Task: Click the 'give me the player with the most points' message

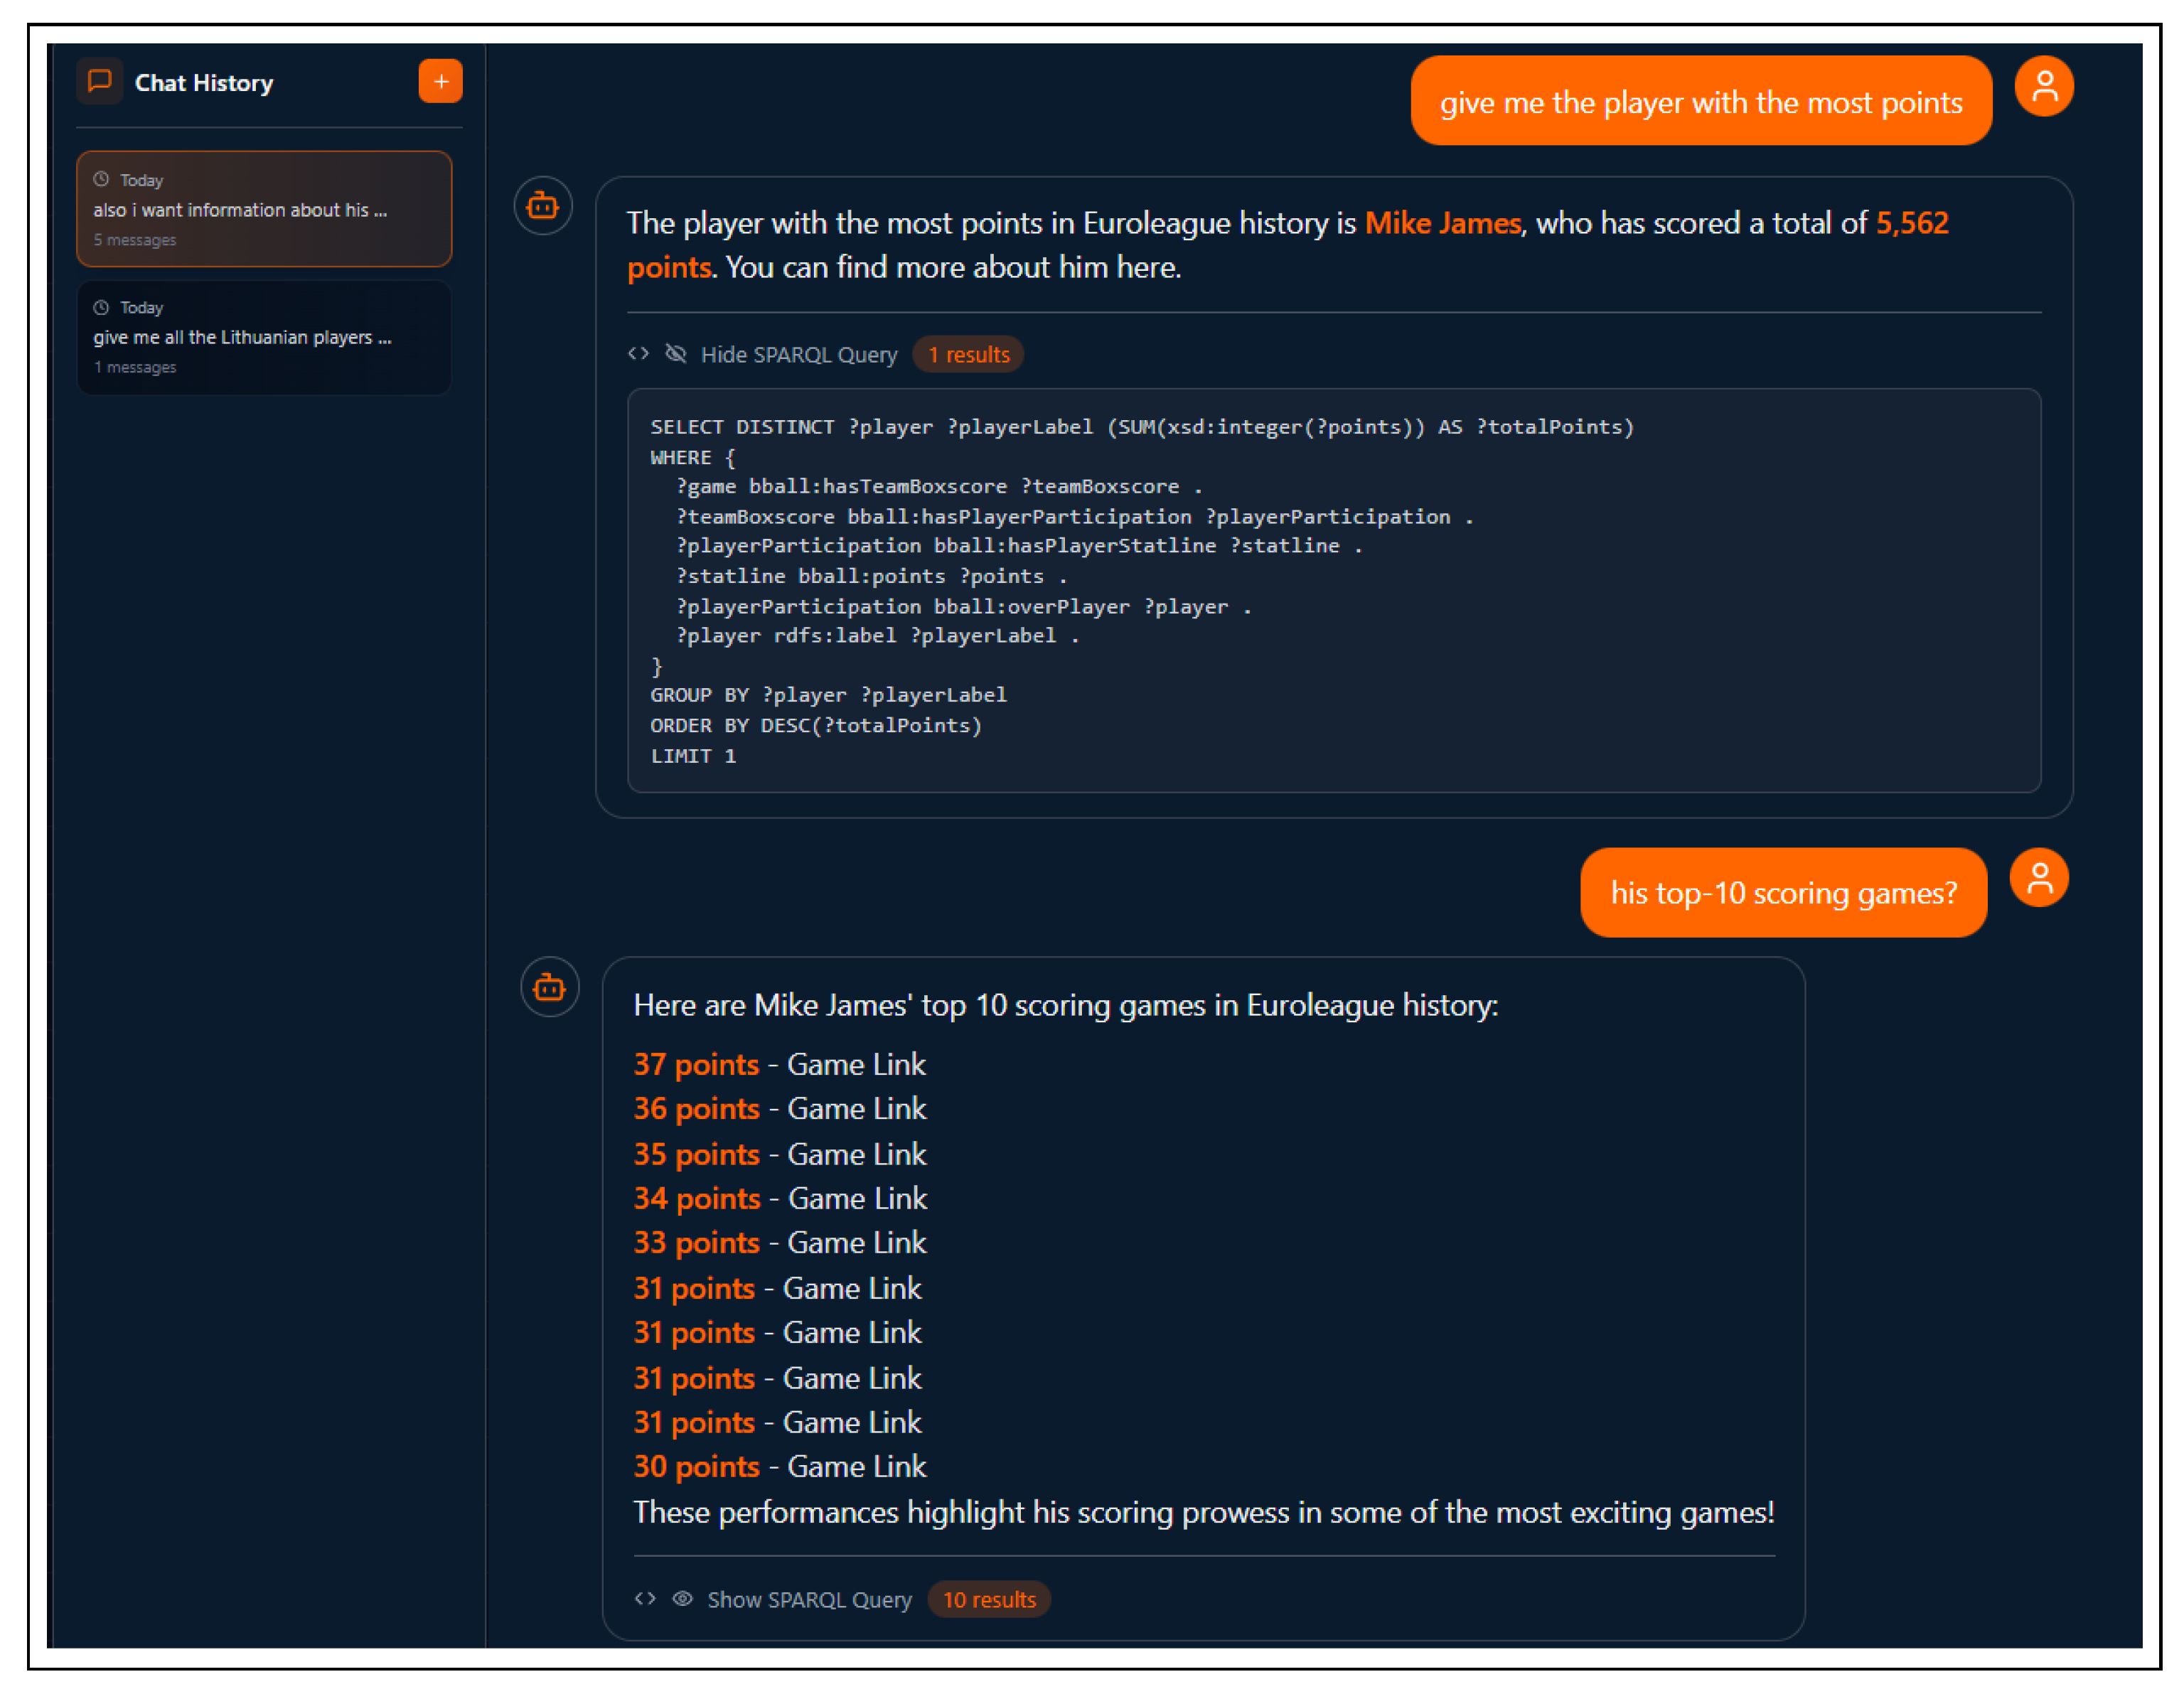Action: pyautogui.click(x=1701, y=102)
